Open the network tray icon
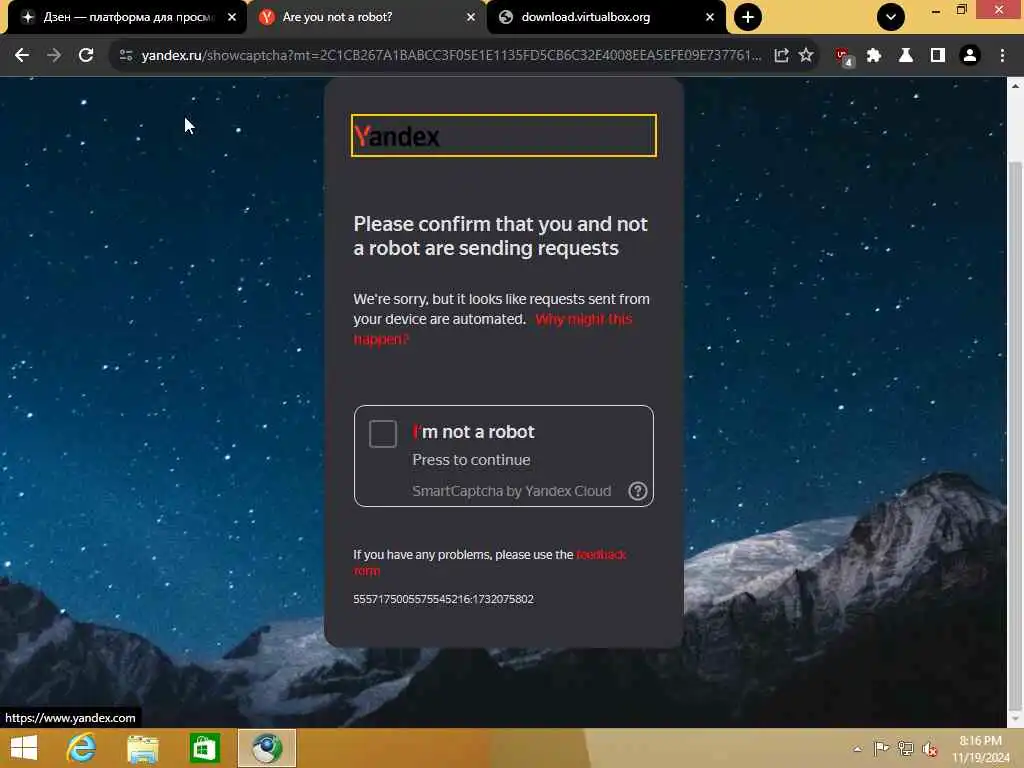This screenshot has width=1024, height=768. [x=905, y=748]
